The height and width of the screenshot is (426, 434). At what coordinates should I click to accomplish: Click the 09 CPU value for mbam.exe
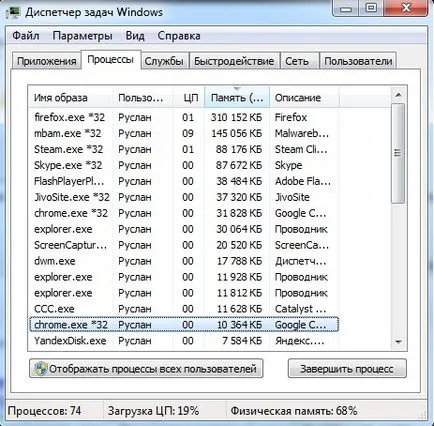[x=188, y=133]
